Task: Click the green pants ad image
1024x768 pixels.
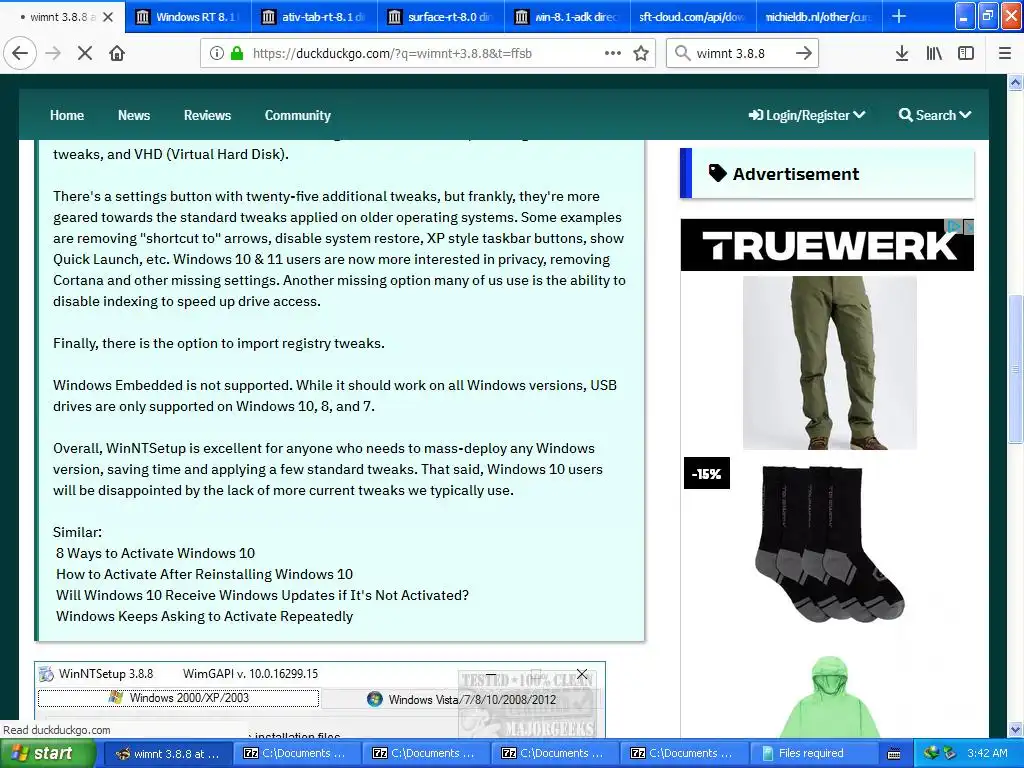Action: pyautogui.click(x=829, y=362)
